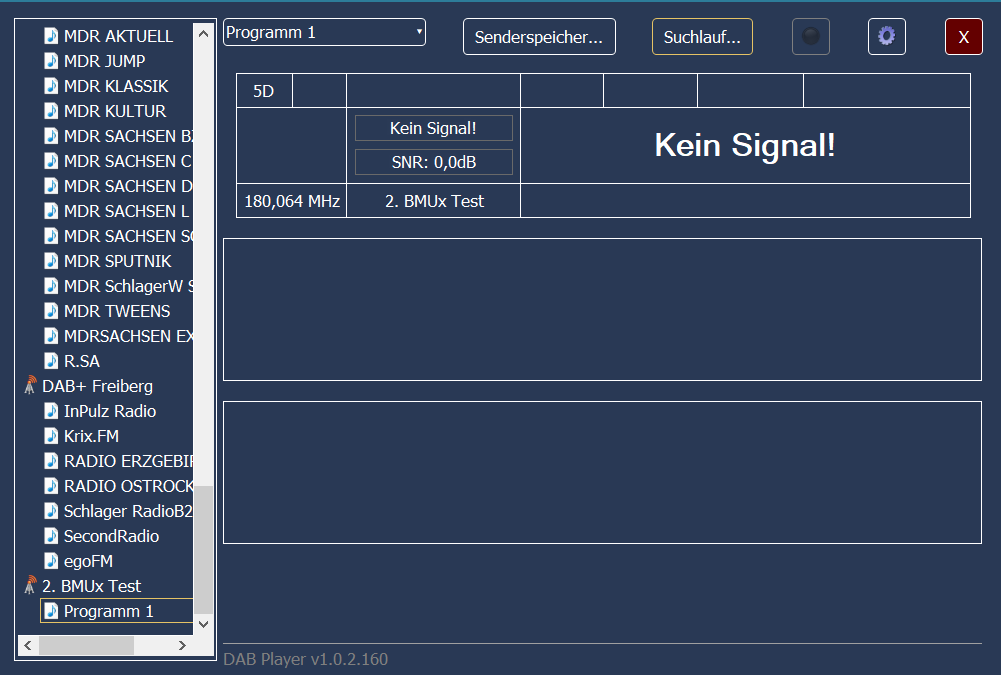Click the settings gear icon
Screen dimensions: 1001x675
coord(886,37)
